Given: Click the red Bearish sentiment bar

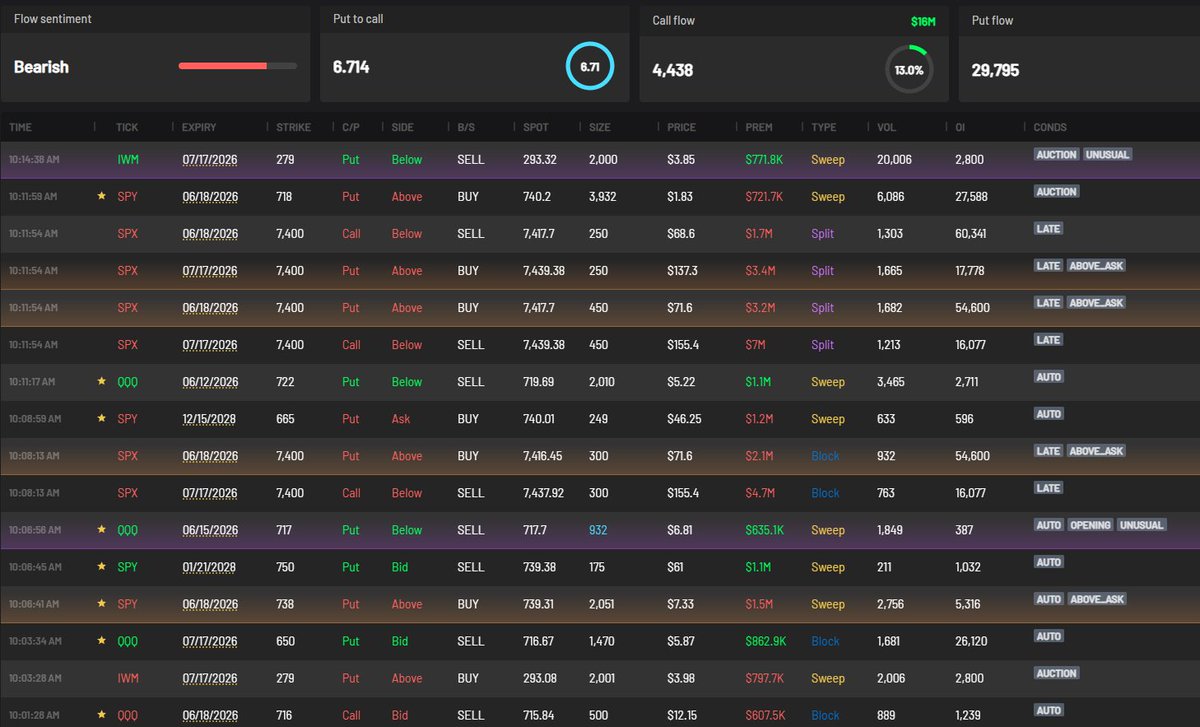Looking at the screenshot, I should point(238,66).
